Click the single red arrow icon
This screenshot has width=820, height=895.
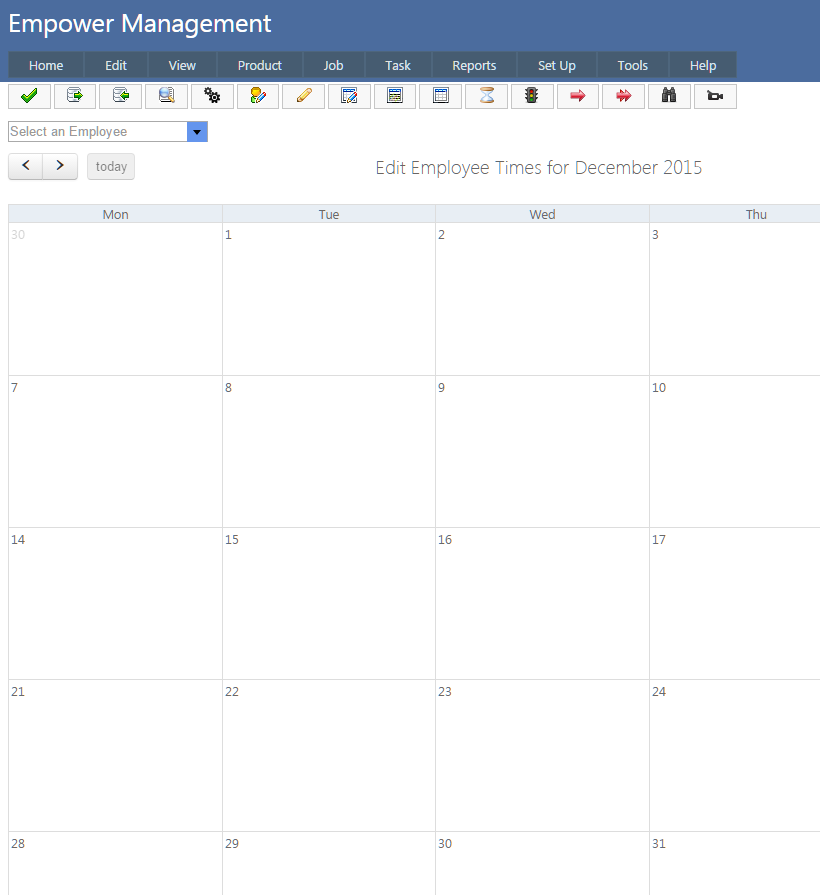click(577, 96)
